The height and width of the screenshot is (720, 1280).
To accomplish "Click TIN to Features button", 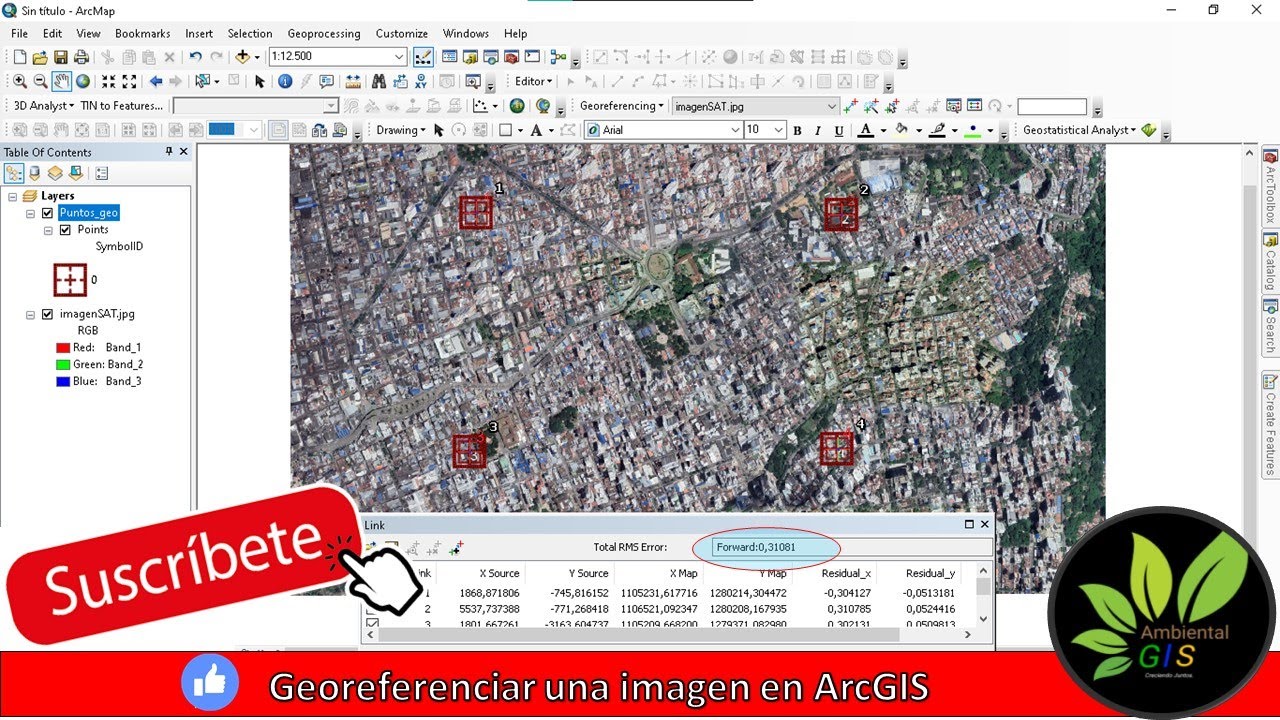I will point(121,105).
